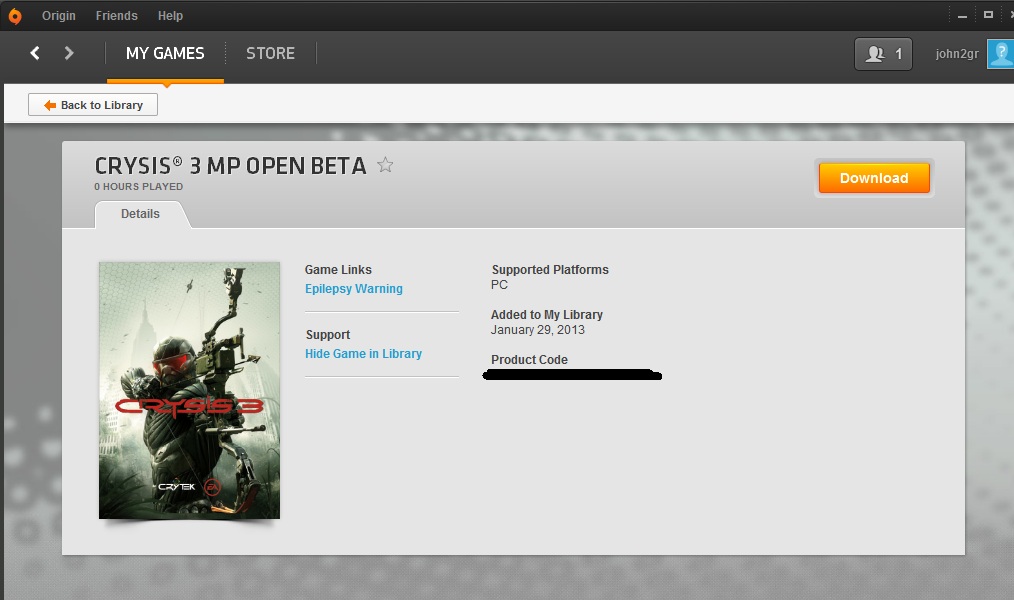Viewport: 1014px width, 600px height.
Task: Open the Origin menu
Action: point(59,16)
